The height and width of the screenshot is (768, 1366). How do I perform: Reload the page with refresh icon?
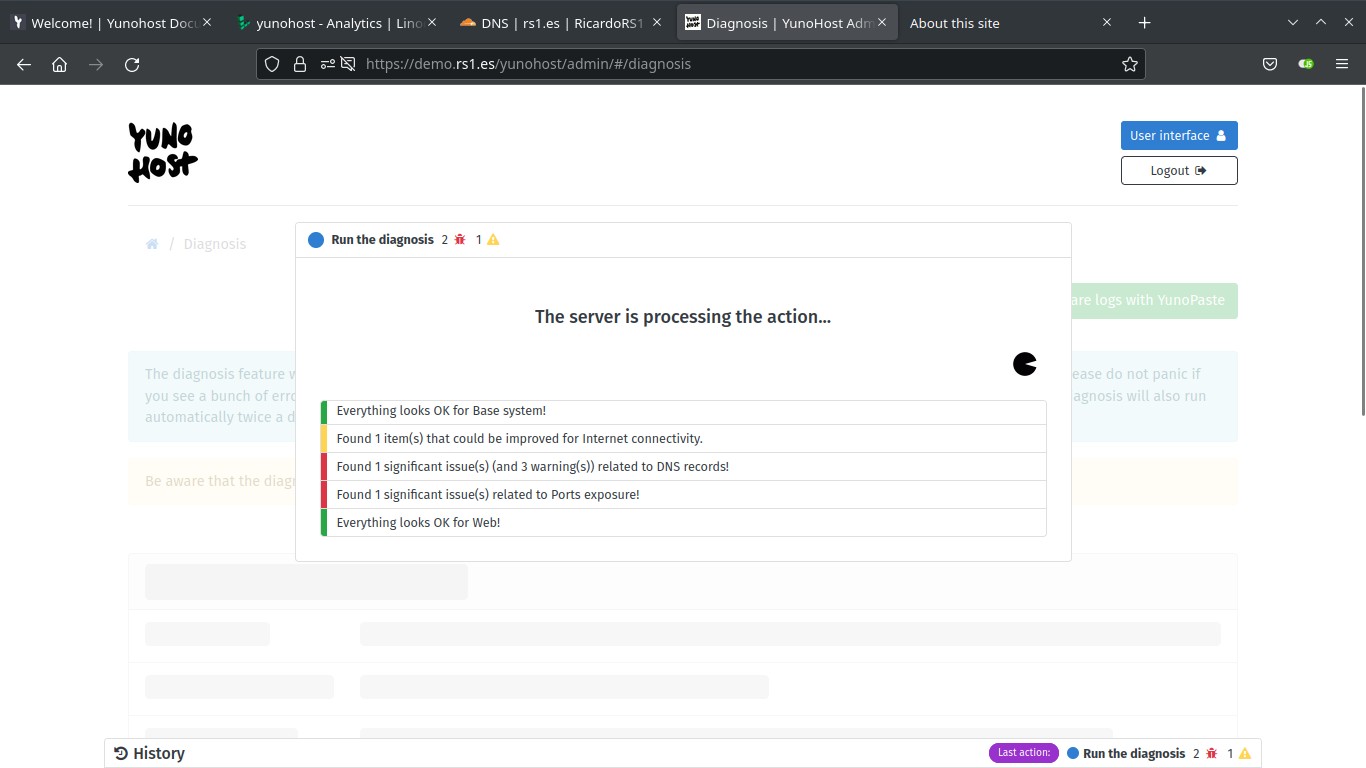coord(132,64)
